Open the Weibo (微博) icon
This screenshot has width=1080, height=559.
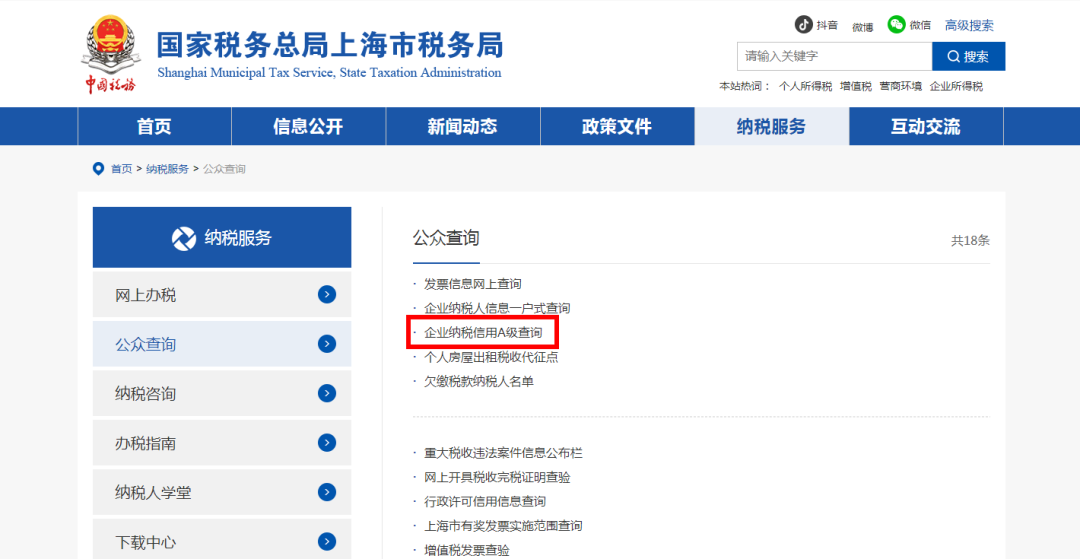(x=862, y=28)
